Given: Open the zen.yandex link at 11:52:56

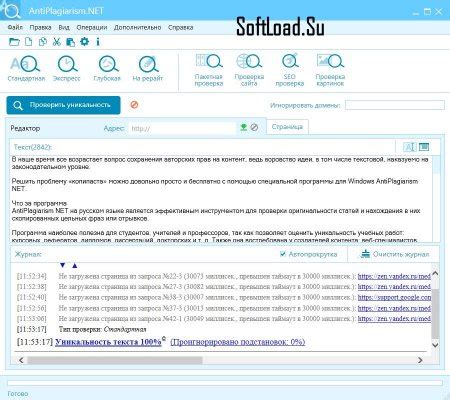Looking at the screenshot, I should (394, 308).
